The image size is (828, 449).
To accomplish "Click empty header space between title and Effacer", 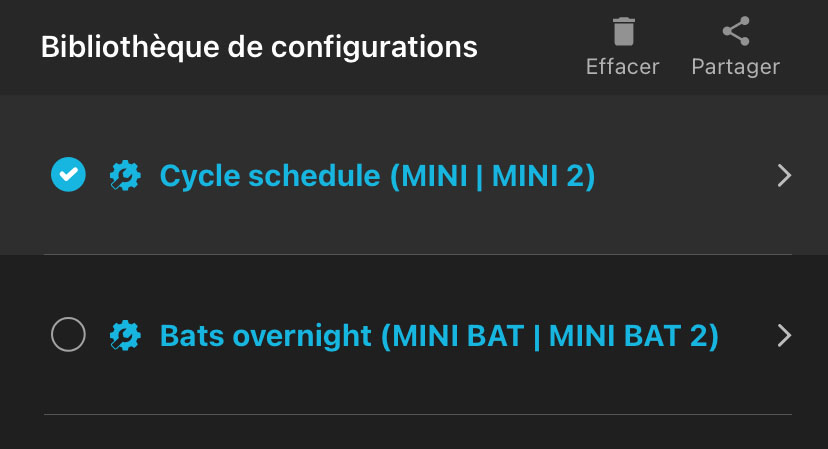I will point(530,47).
